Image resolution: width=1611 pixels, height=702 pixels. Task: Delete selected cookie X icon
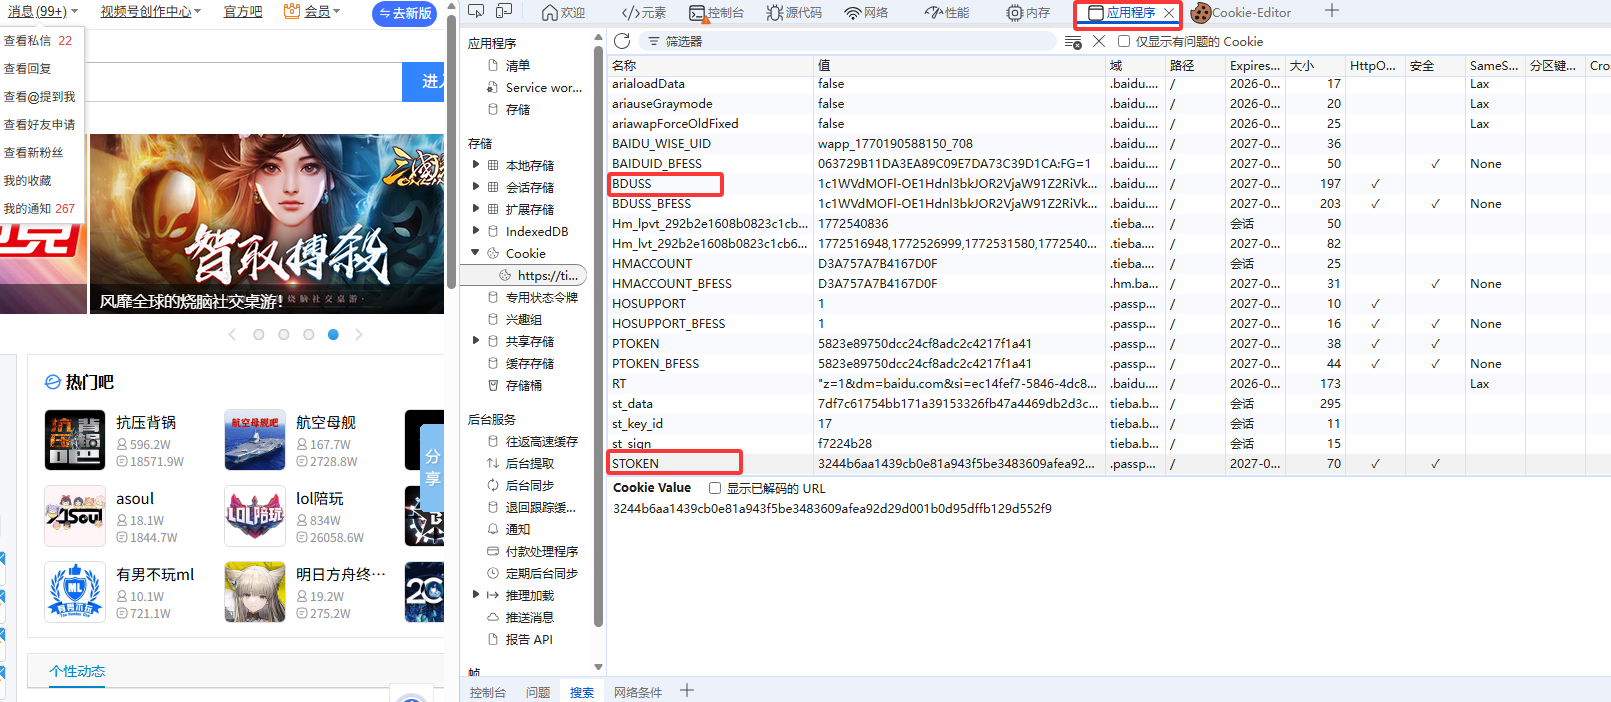(x=1098, y=41)
